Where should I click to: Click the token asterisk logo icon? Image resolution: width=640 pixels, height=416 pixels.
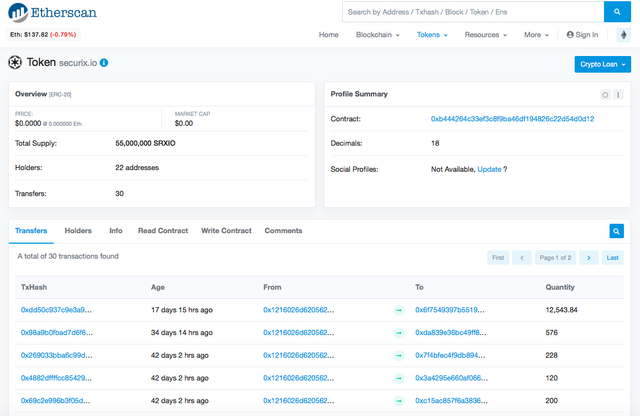pos(15,62)
